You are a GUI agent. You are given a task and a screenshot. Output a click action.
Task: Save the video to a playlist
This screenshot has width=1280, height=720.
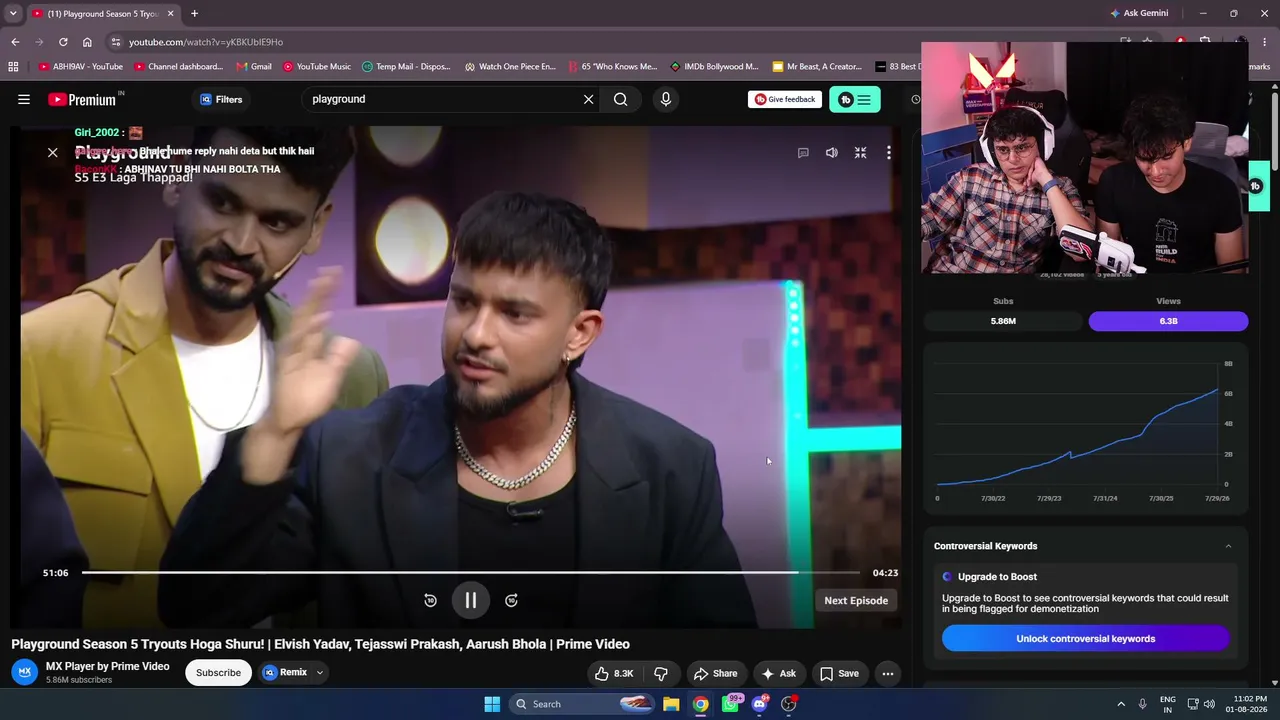(840, 673)
